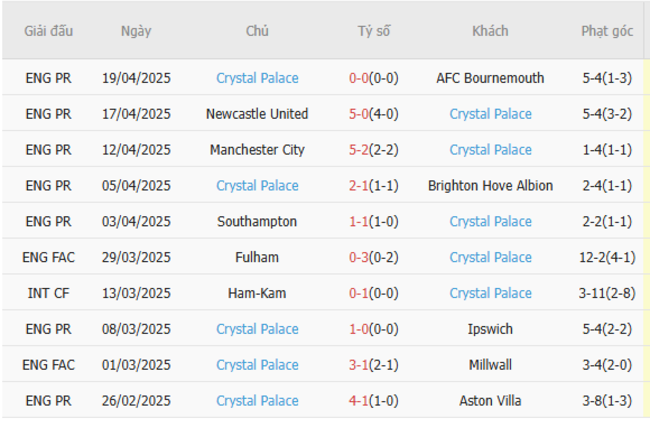Click Ham-Kam team name
Screen dimensions: 650x428
[257, 293]
